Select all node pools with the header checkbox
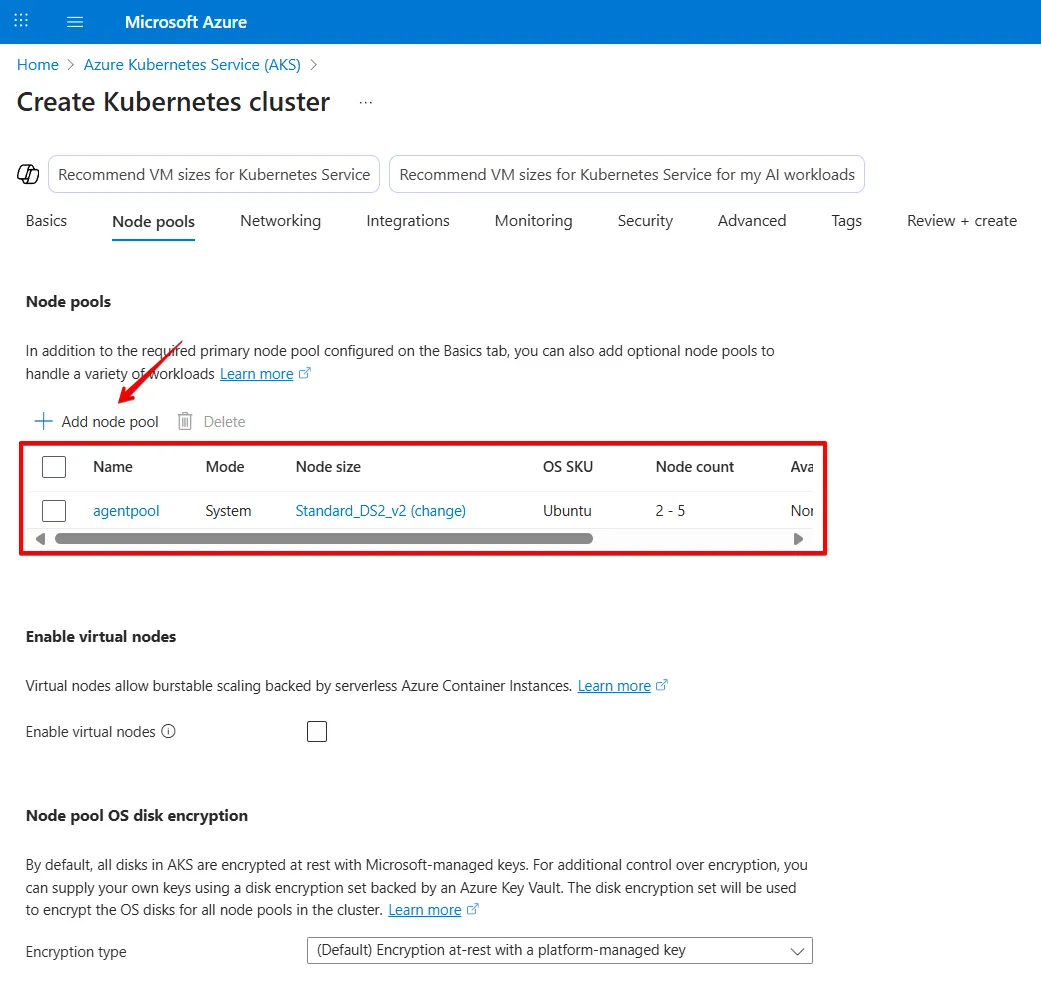Image resolution: width=1041 pixels, height=997 pixels. [x=54, y=467]
